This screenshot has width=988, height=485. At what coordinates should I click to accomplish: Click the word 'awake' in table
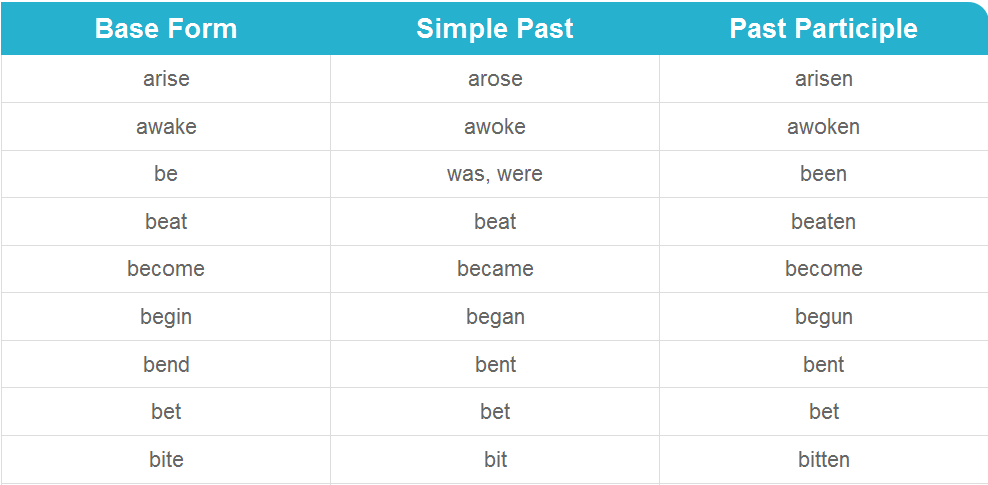[166, 127]
